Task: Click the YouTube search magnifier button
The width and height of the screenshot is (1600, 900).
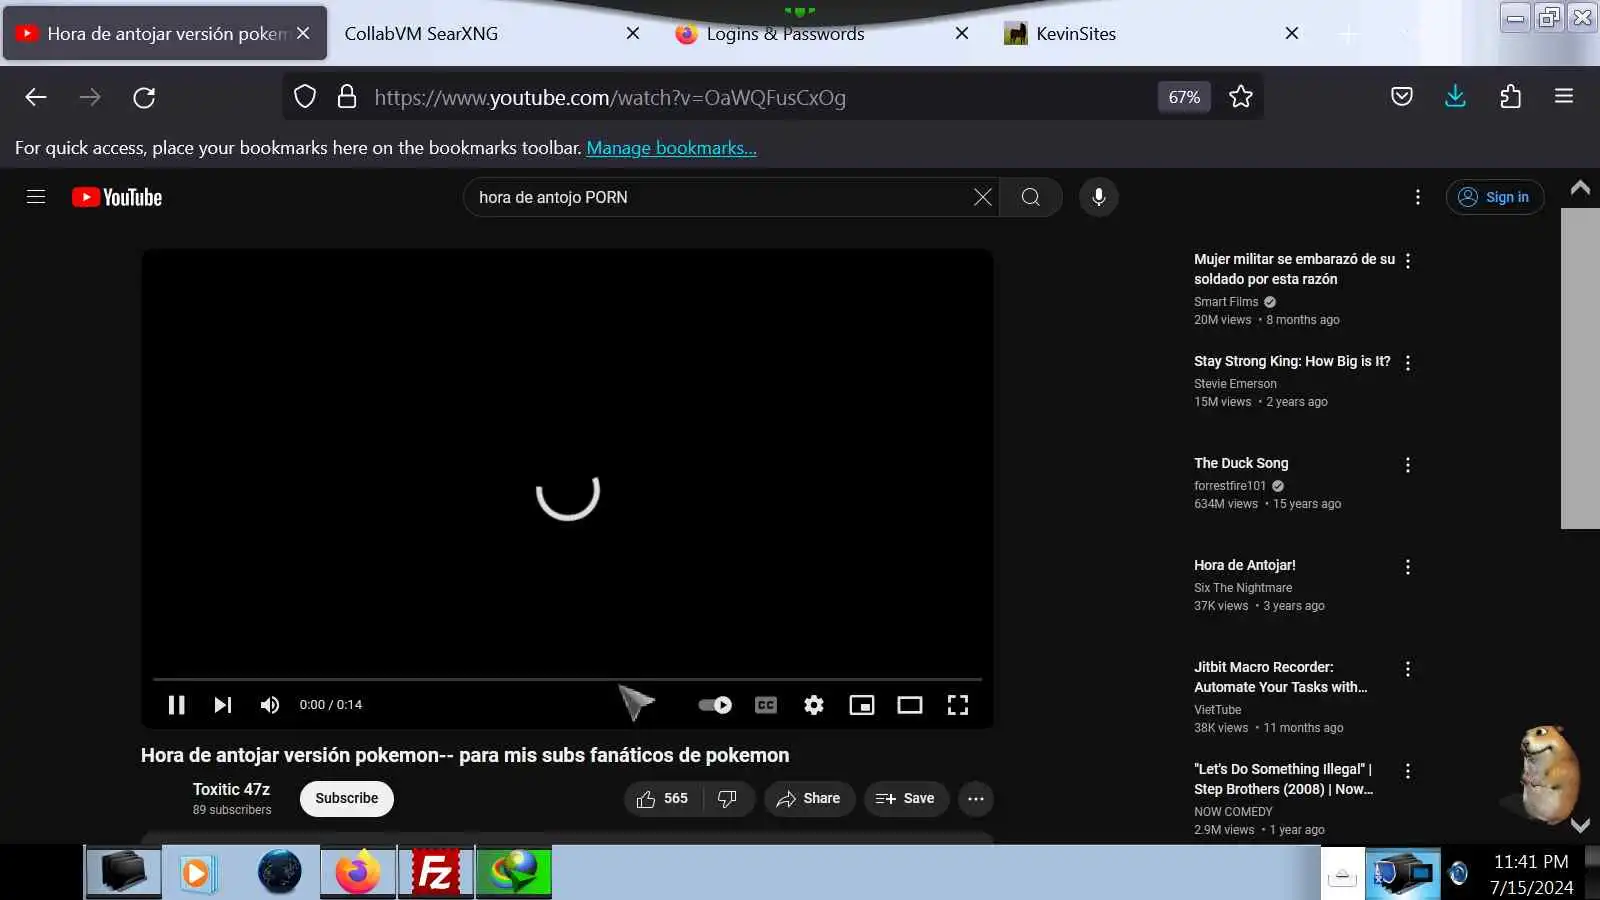Action: point(1031,197)
